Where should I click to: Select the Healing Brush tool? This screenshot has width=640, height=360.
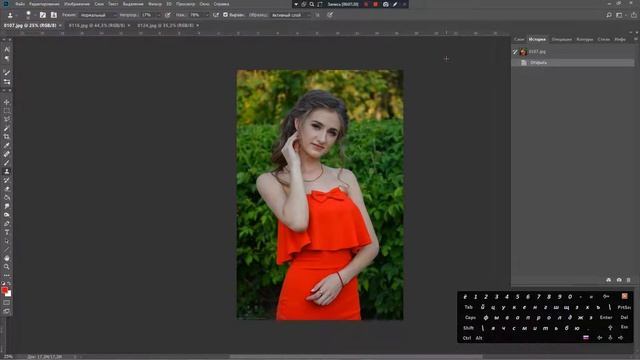[x=7, y=154]
